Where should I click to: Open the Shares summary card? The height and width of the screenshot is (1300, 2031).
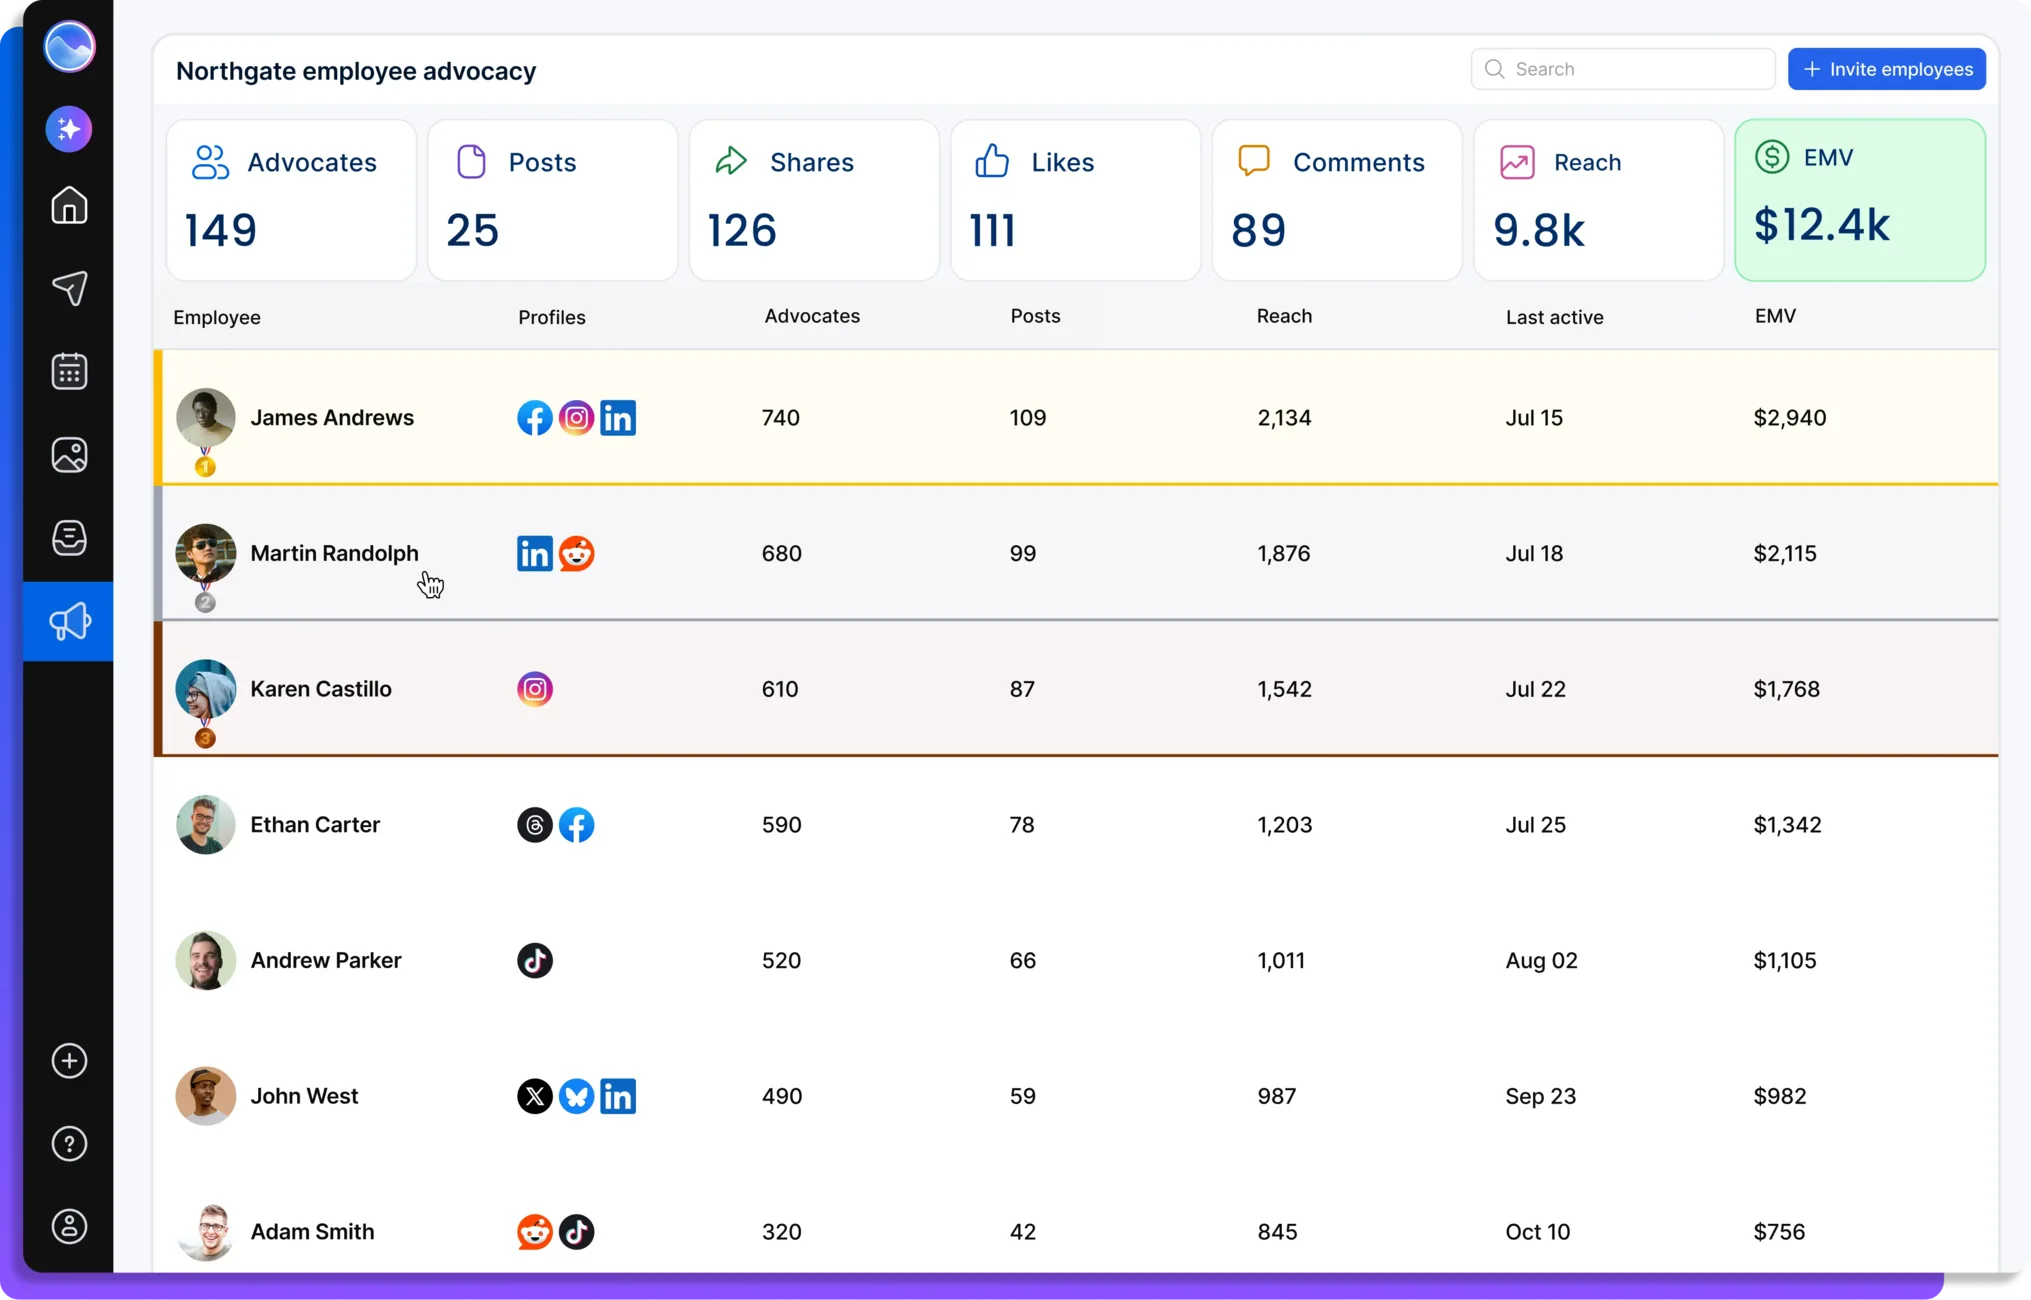point(814,200)
